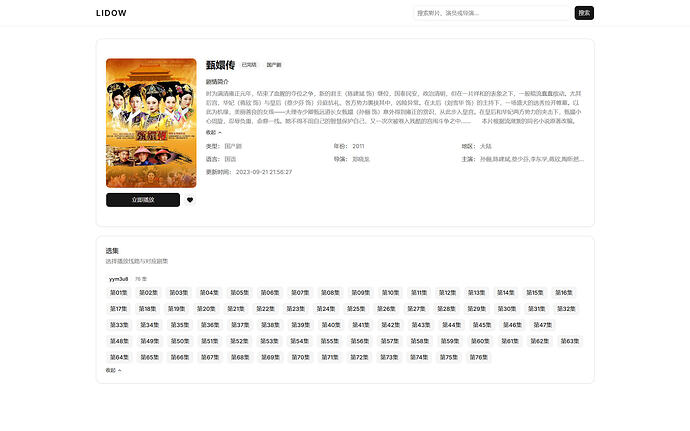This screenshot has height=431, width=690.
Task: Select episode 第05集
Action: 239,293
